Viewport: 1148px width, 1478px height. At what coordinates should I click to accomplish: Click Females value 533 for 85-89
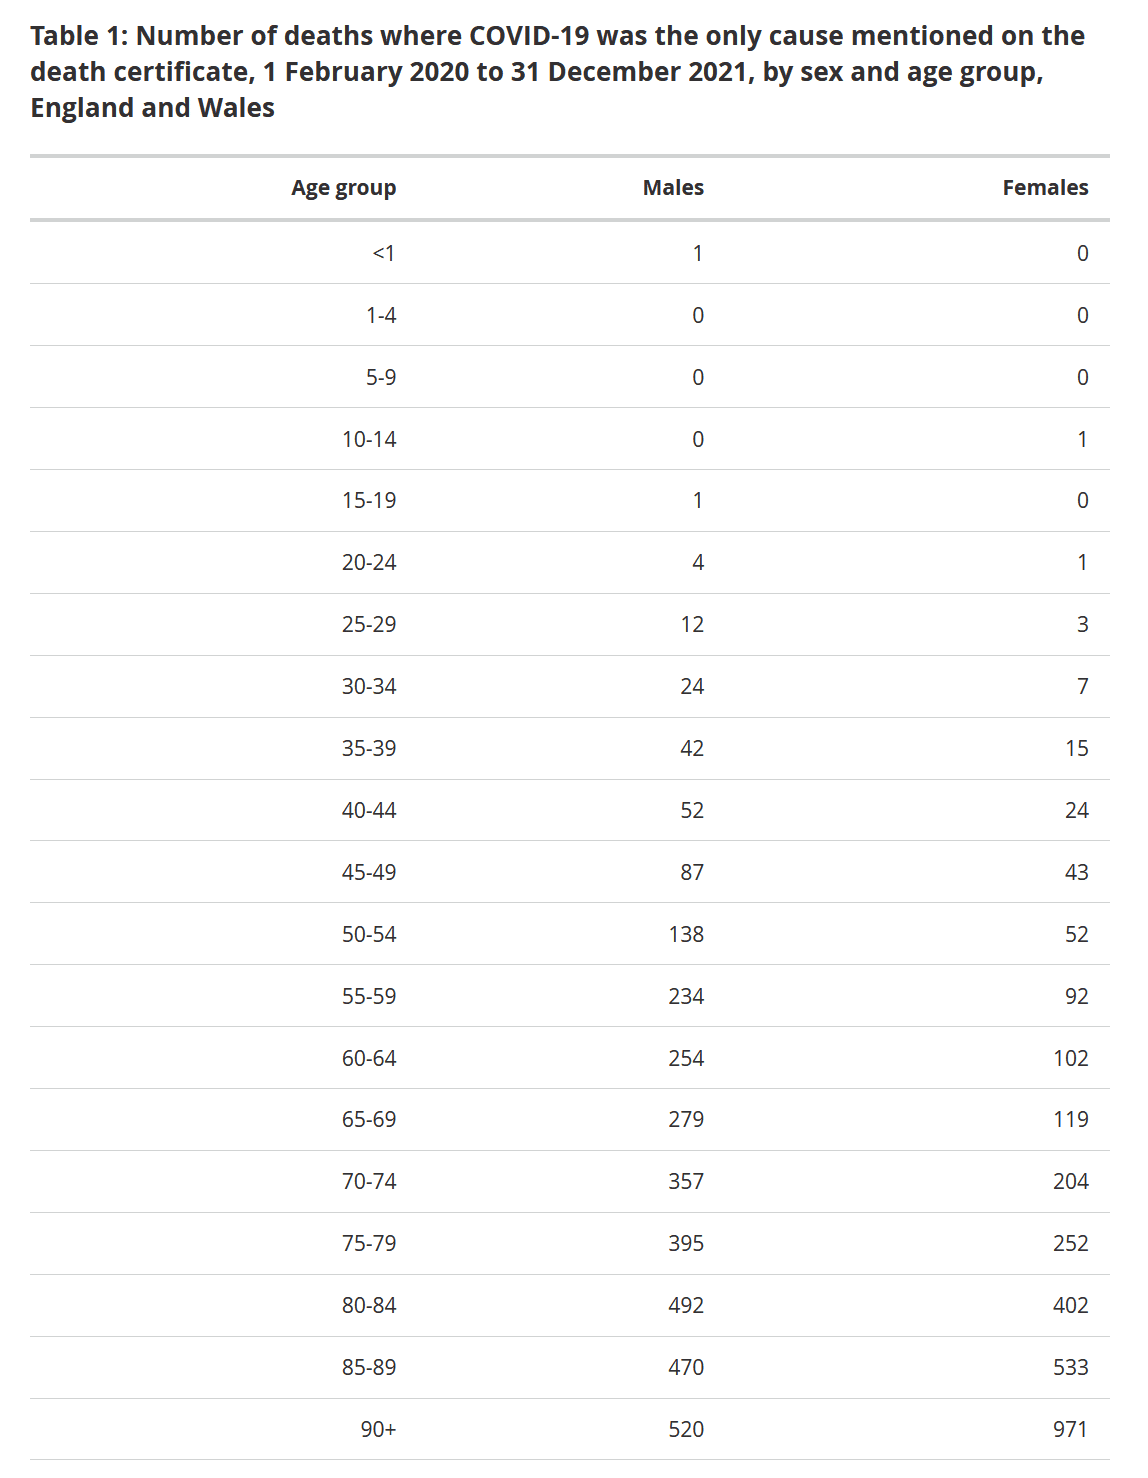pos(1070,1368)
